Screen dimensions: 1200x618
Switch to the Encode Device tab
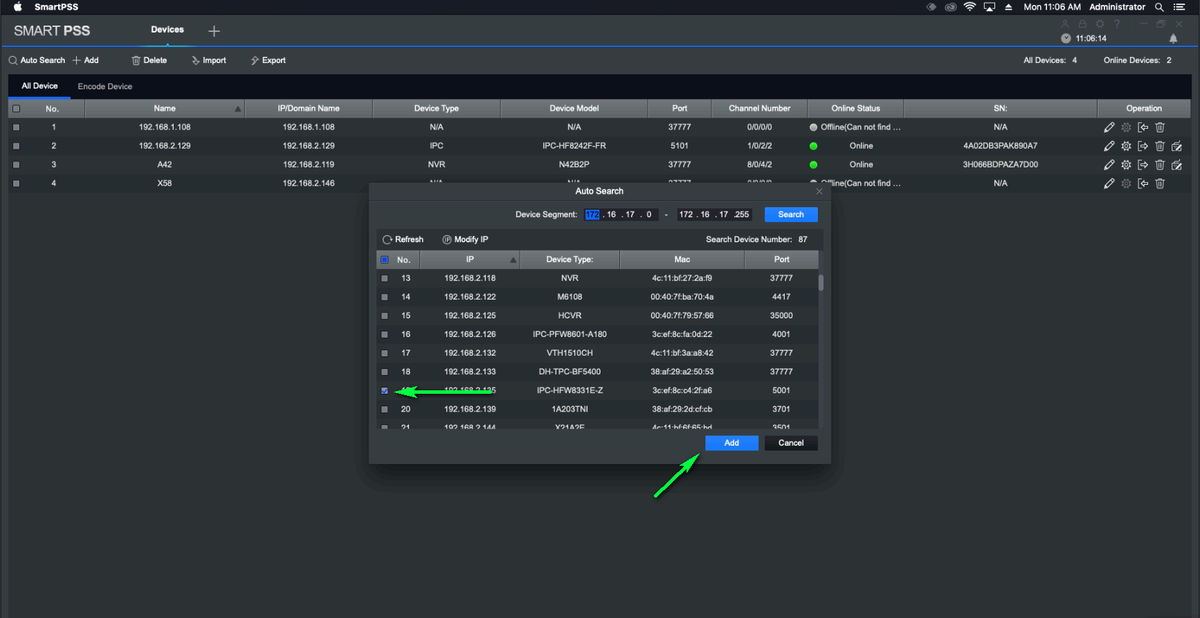coord(105,87)
